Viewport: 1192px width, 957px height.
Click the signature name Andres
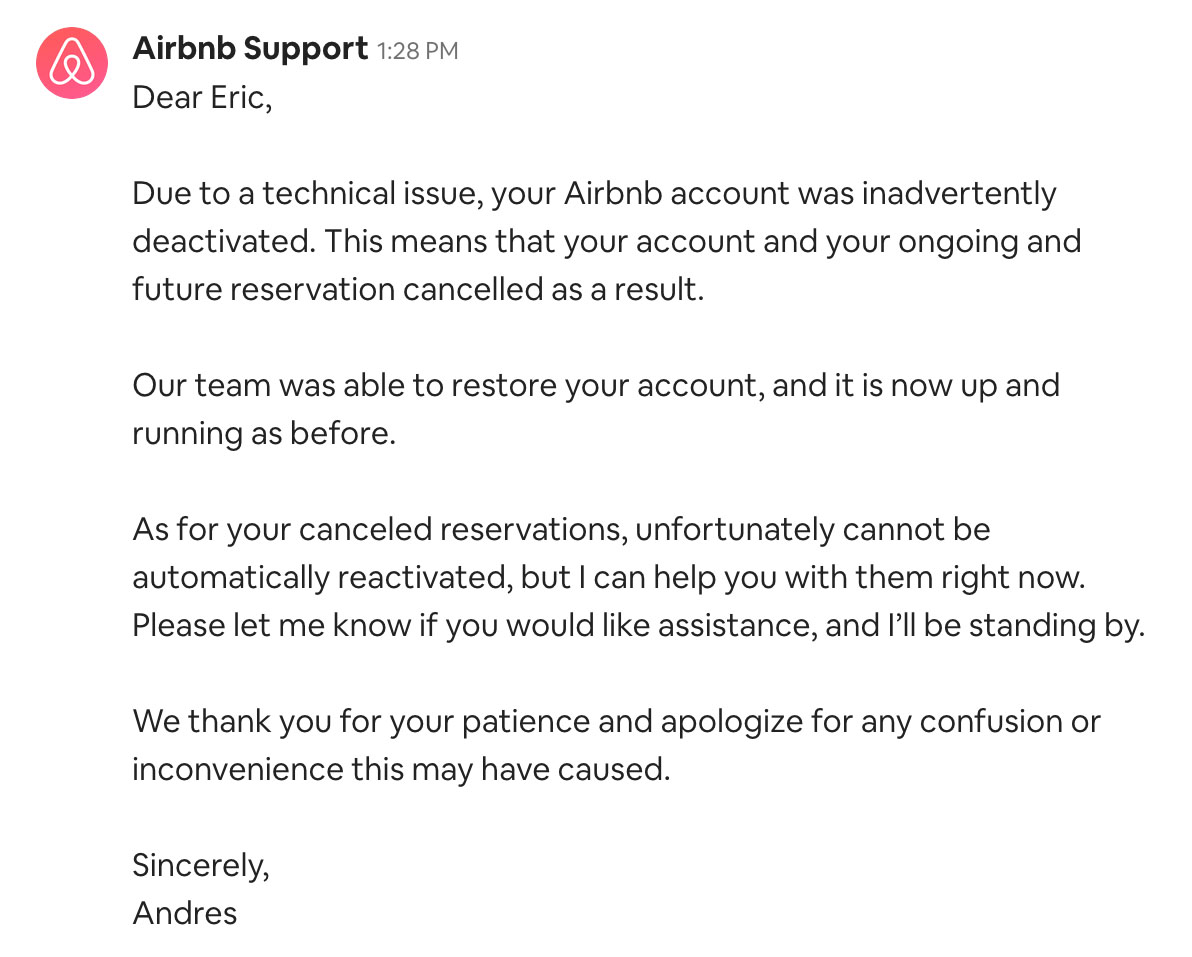coord(185,914)
